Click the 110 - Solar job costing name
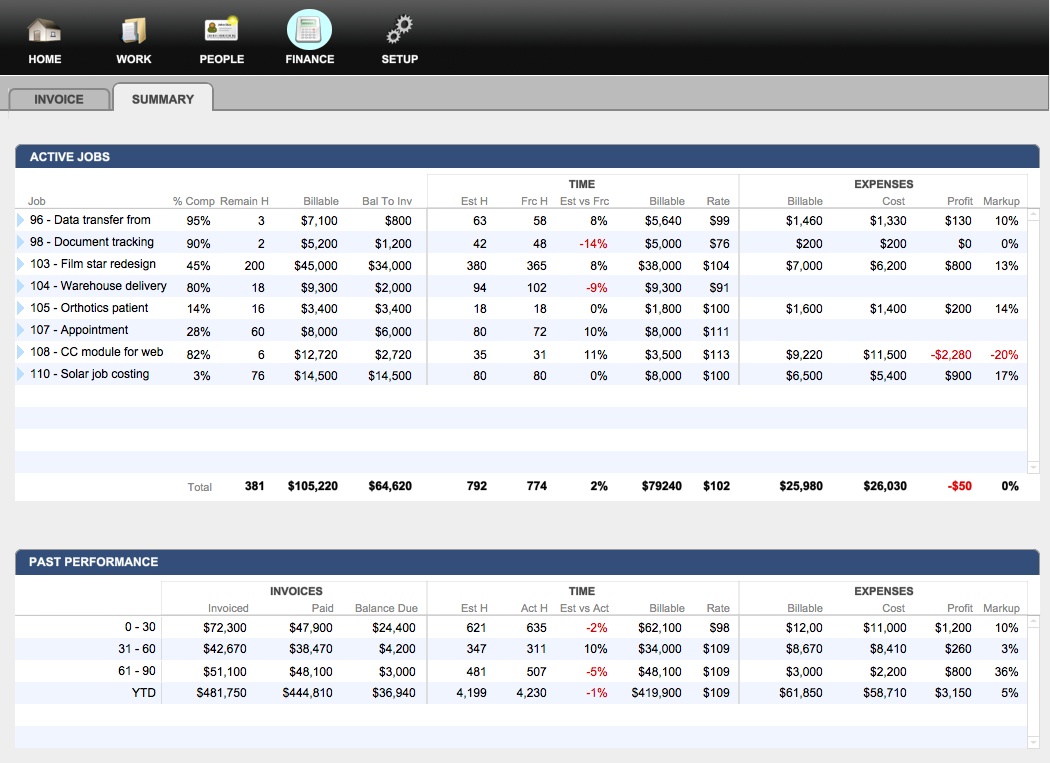Viewport: 1050px width, 763px height. click(89, 374)
